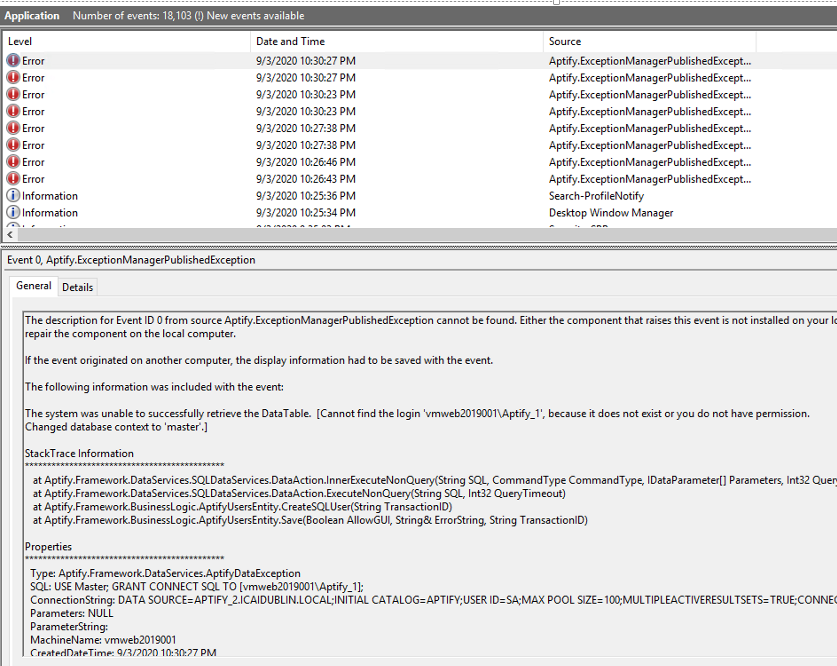Click the error icon at 10:26:46 PM
This screenshot has height=666, width=837.
click(x=13, y=162)
